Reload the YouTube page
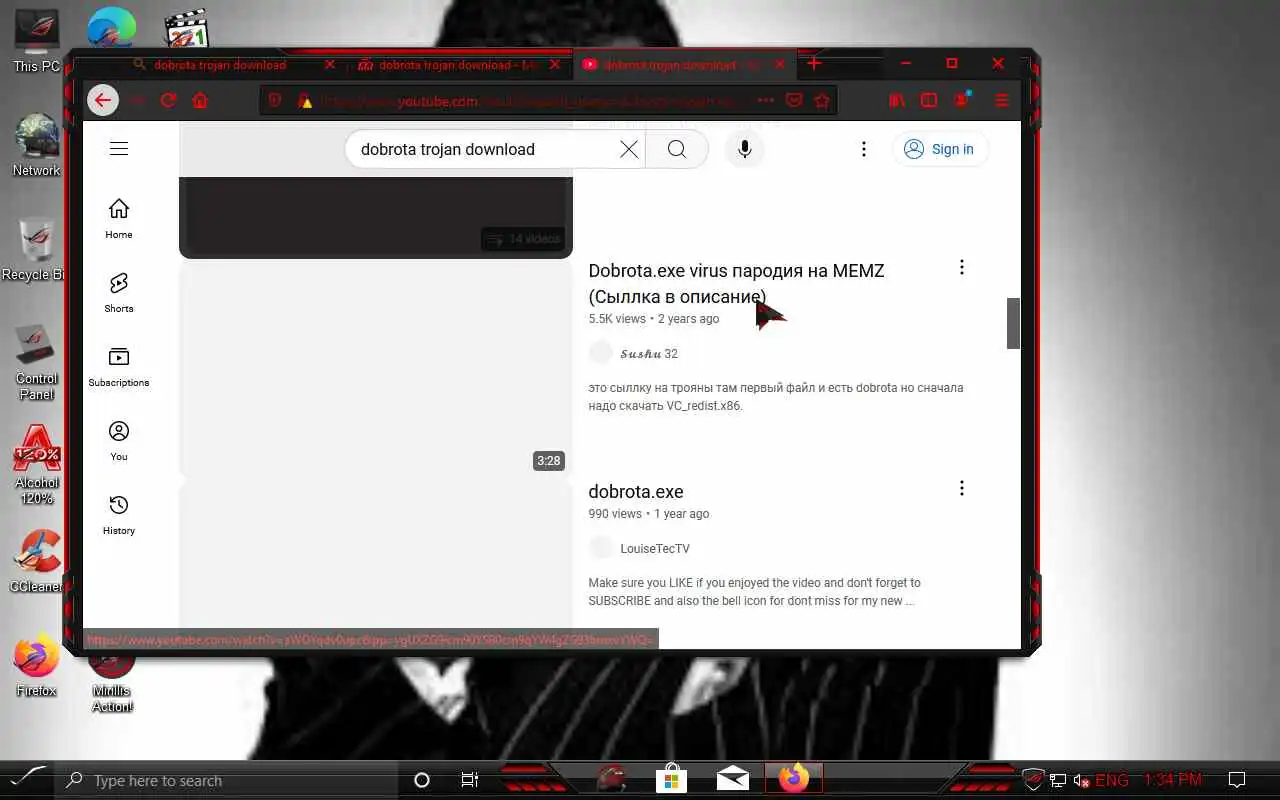 pos(168,100)
